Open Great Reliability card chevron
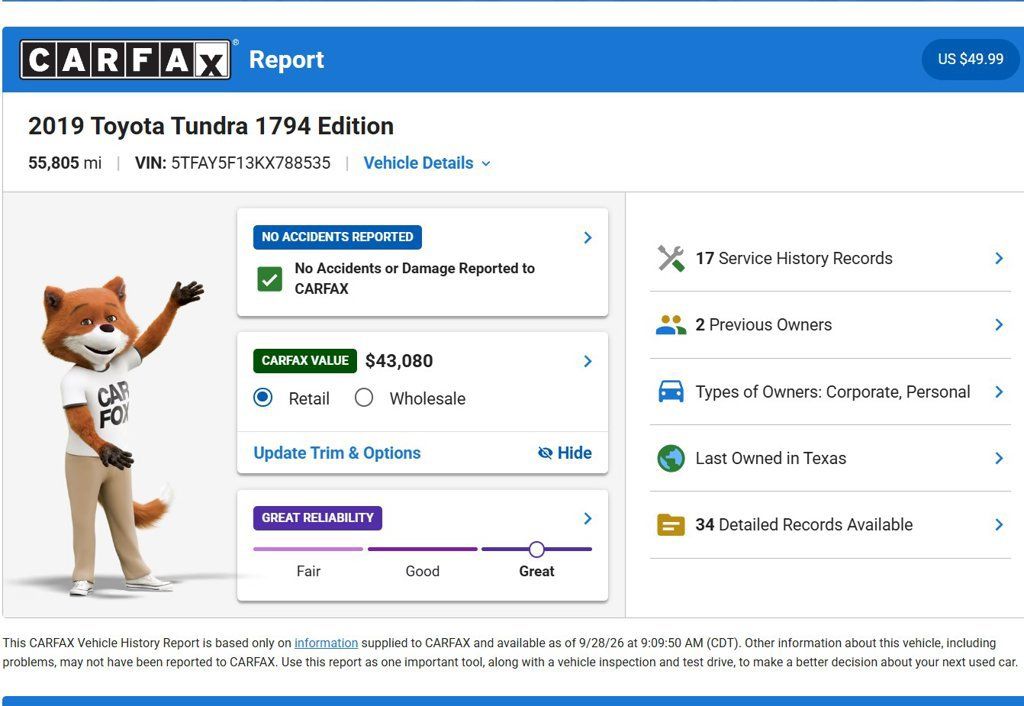This screenshot has width=1024, height=706. pos(587,519)
